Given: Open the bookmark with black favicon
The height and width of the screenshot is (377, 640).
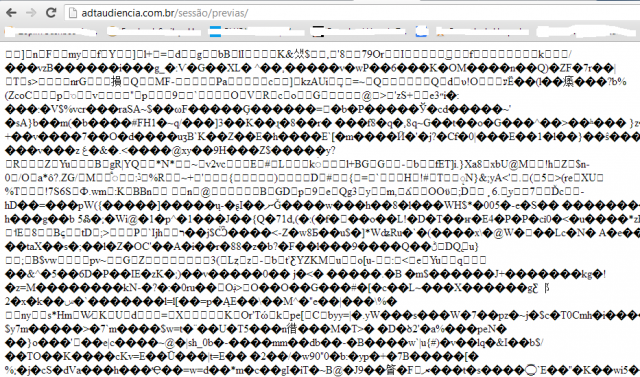Looking at the screenshot, I should (x=358, y=31).
